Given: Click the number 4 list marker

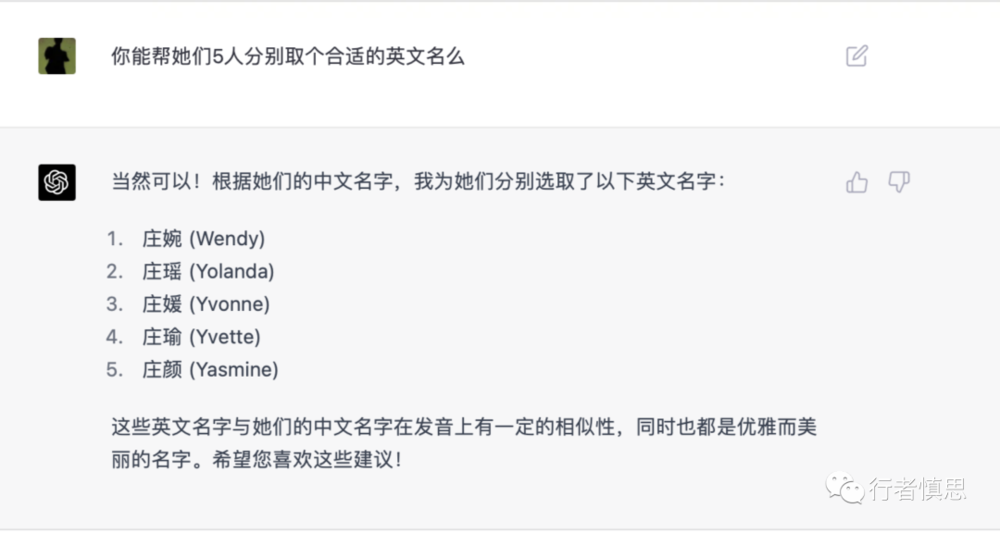Looking at the screenshot, I should (x=115, y=337).
